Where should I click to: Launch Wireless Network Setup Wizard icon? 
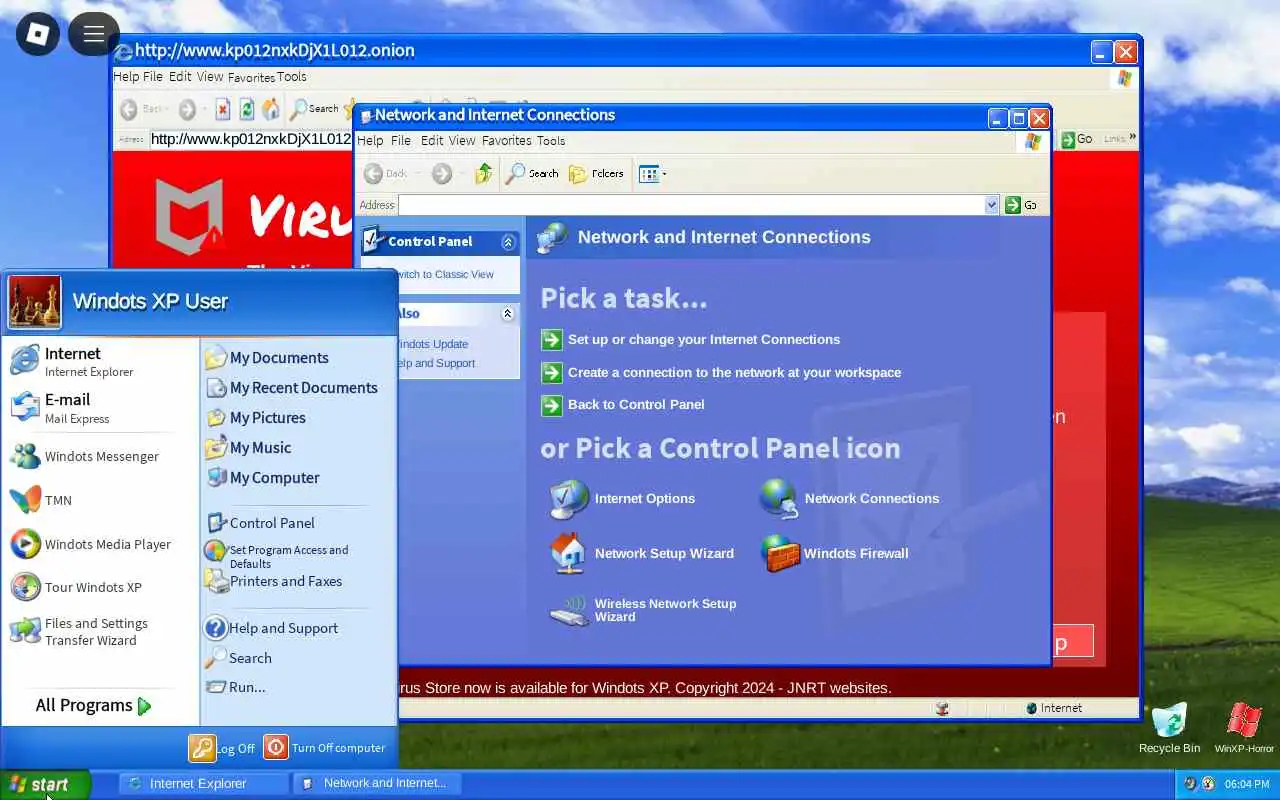coord(644,610)
